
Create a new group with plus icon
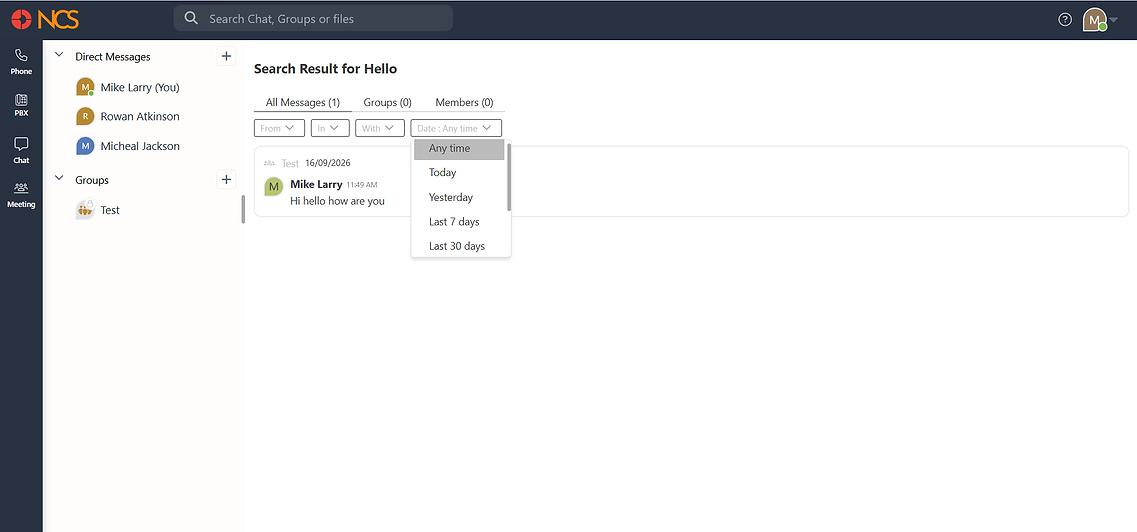(x=226, y=180)
